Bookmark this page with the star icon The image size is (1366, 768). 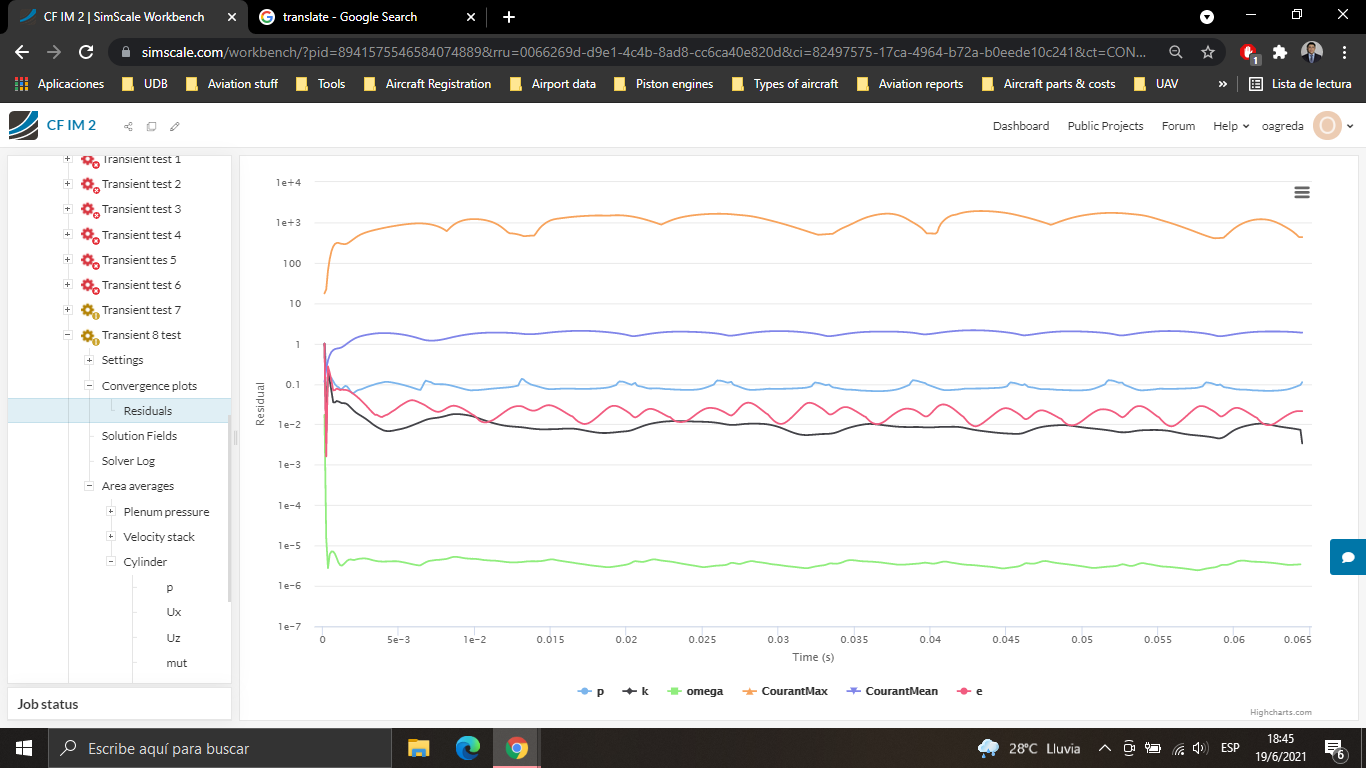click(x=1208, y=52)
